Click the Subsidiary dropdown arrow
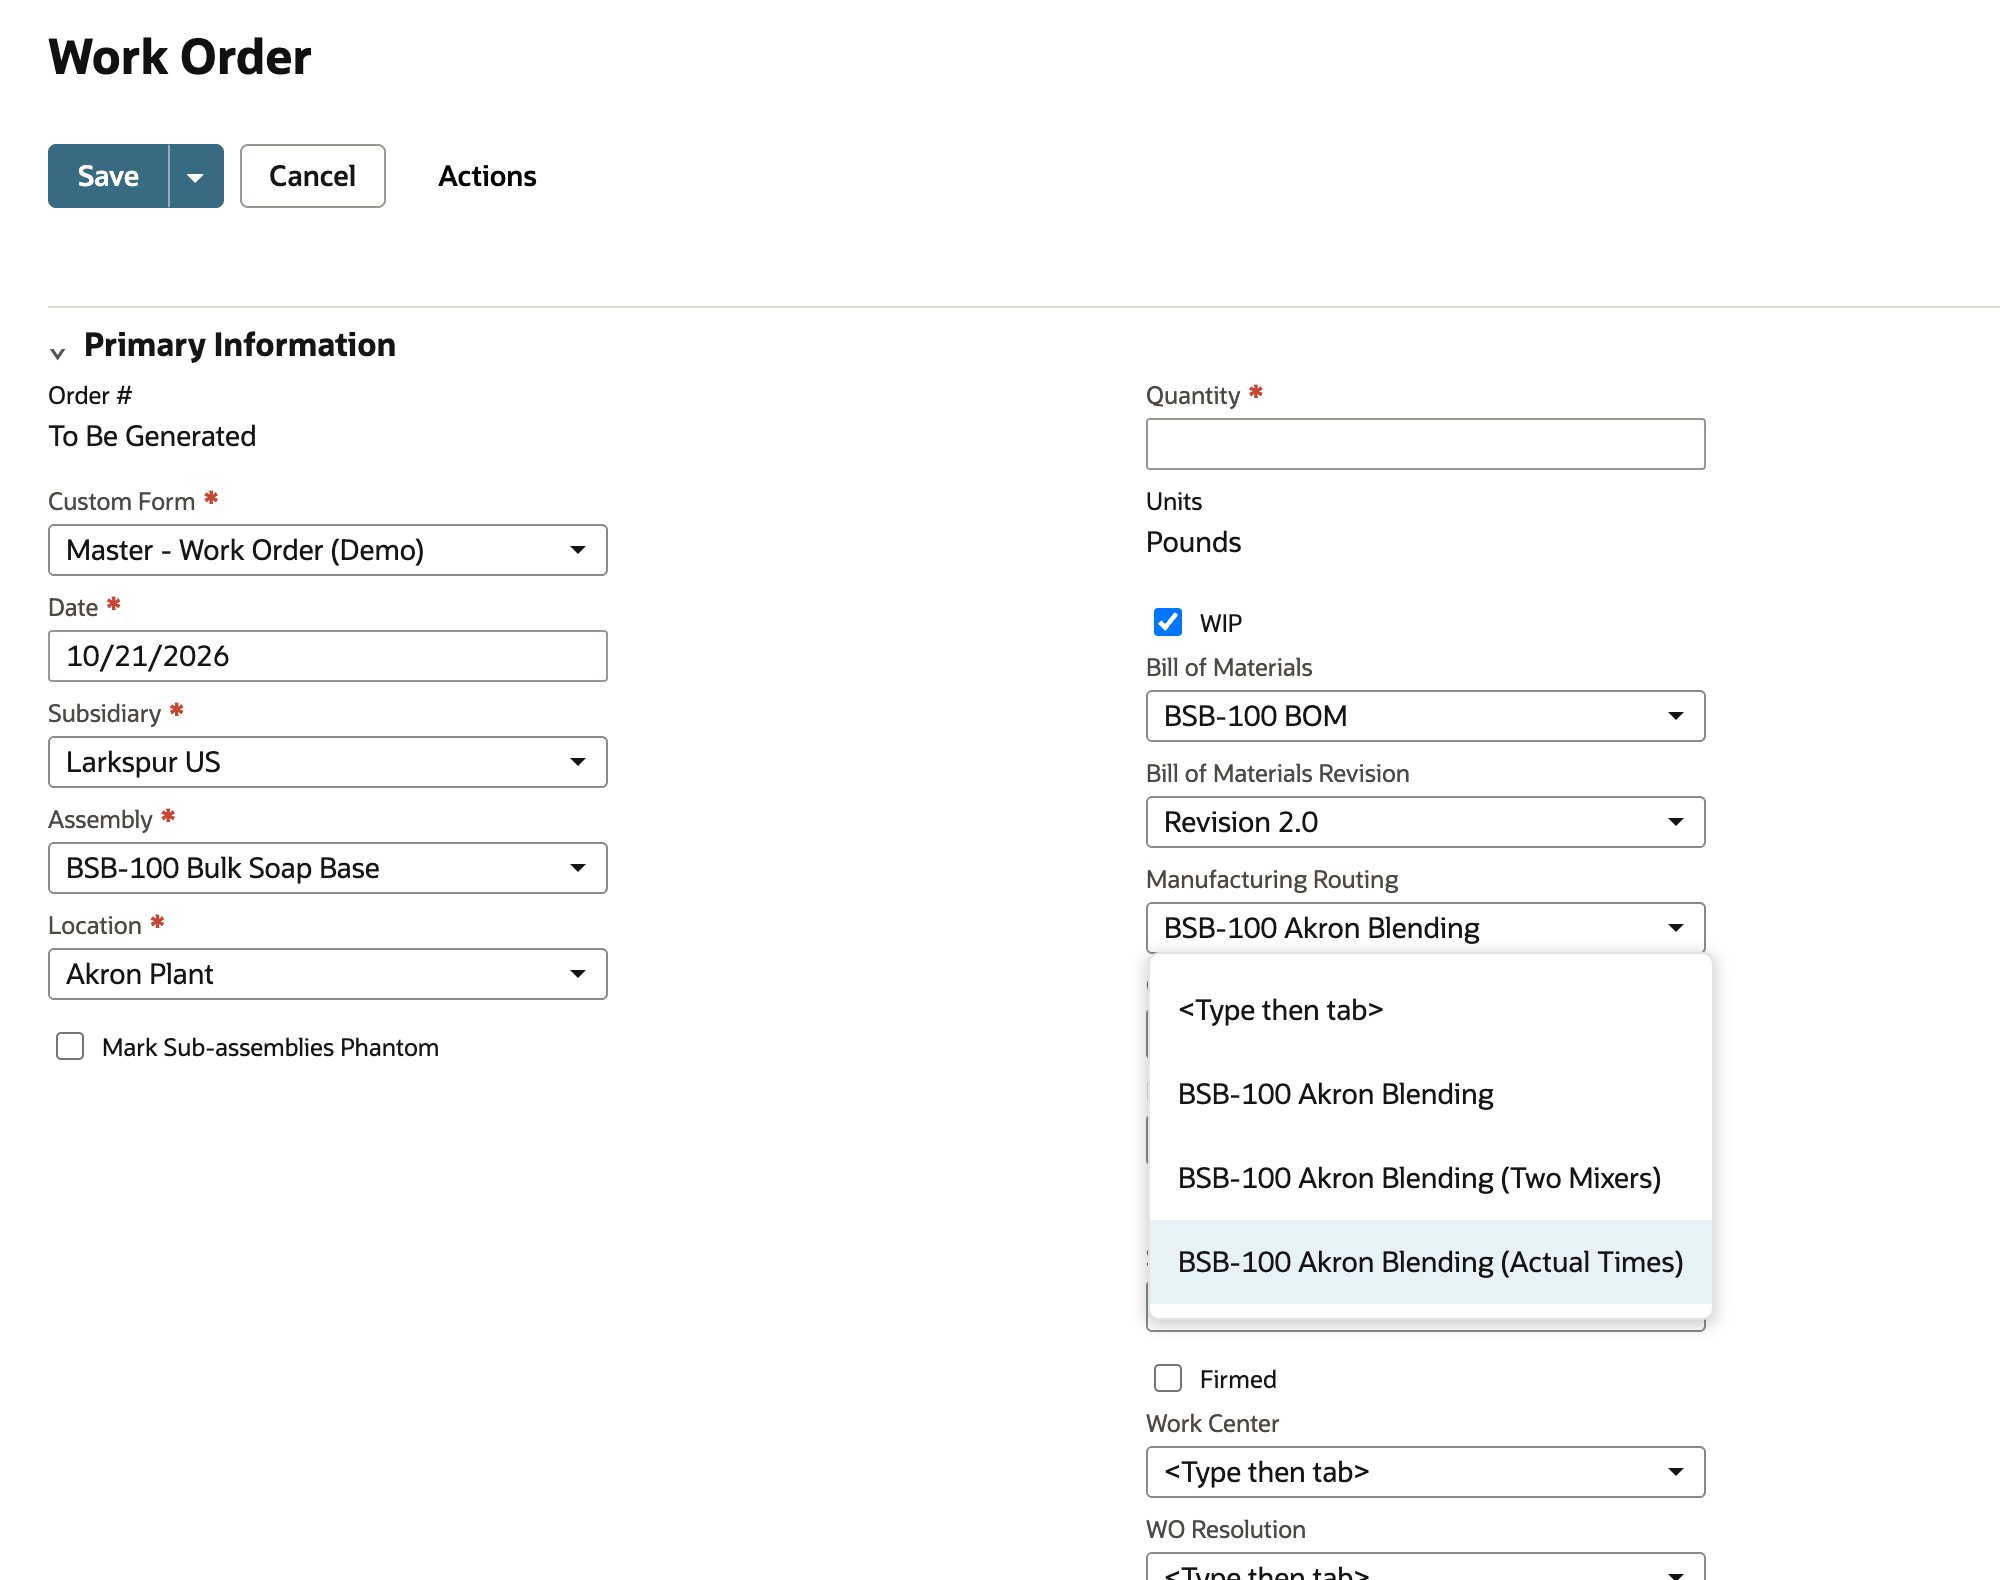Screen dimensions: 2000x1580 [577, 762]
